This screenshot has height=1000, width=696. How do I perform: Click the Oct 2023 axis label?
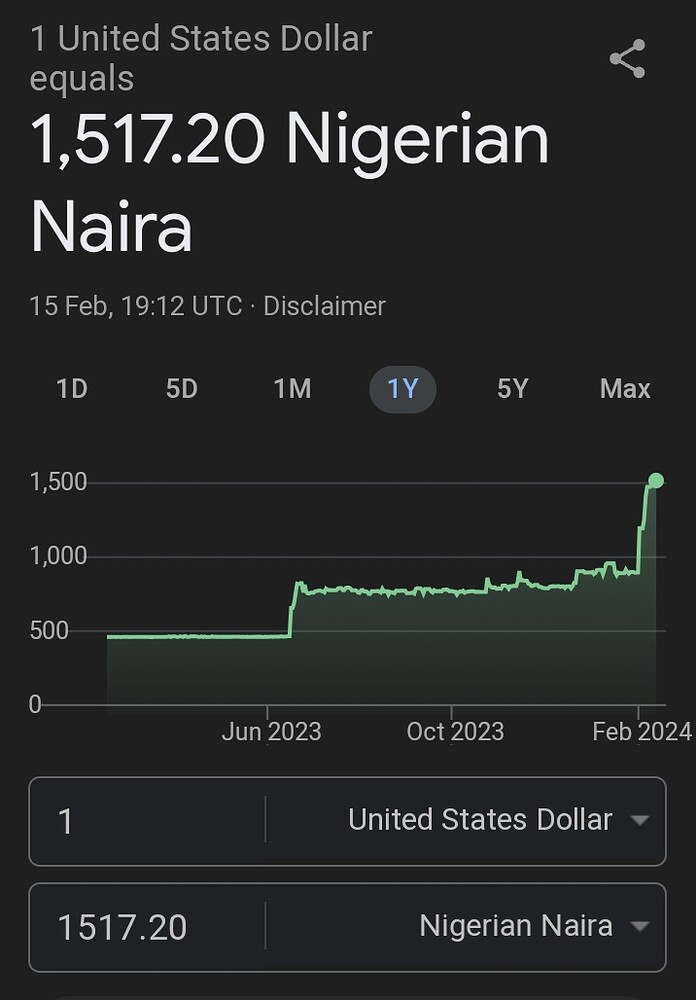coord(455,732)
